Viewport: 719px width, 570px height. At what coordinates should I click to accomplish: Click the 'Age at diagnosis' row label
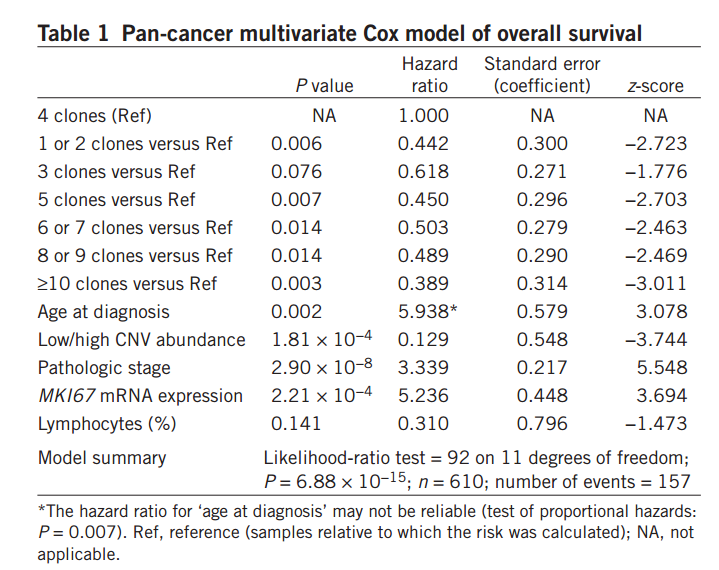click(104, 311)
